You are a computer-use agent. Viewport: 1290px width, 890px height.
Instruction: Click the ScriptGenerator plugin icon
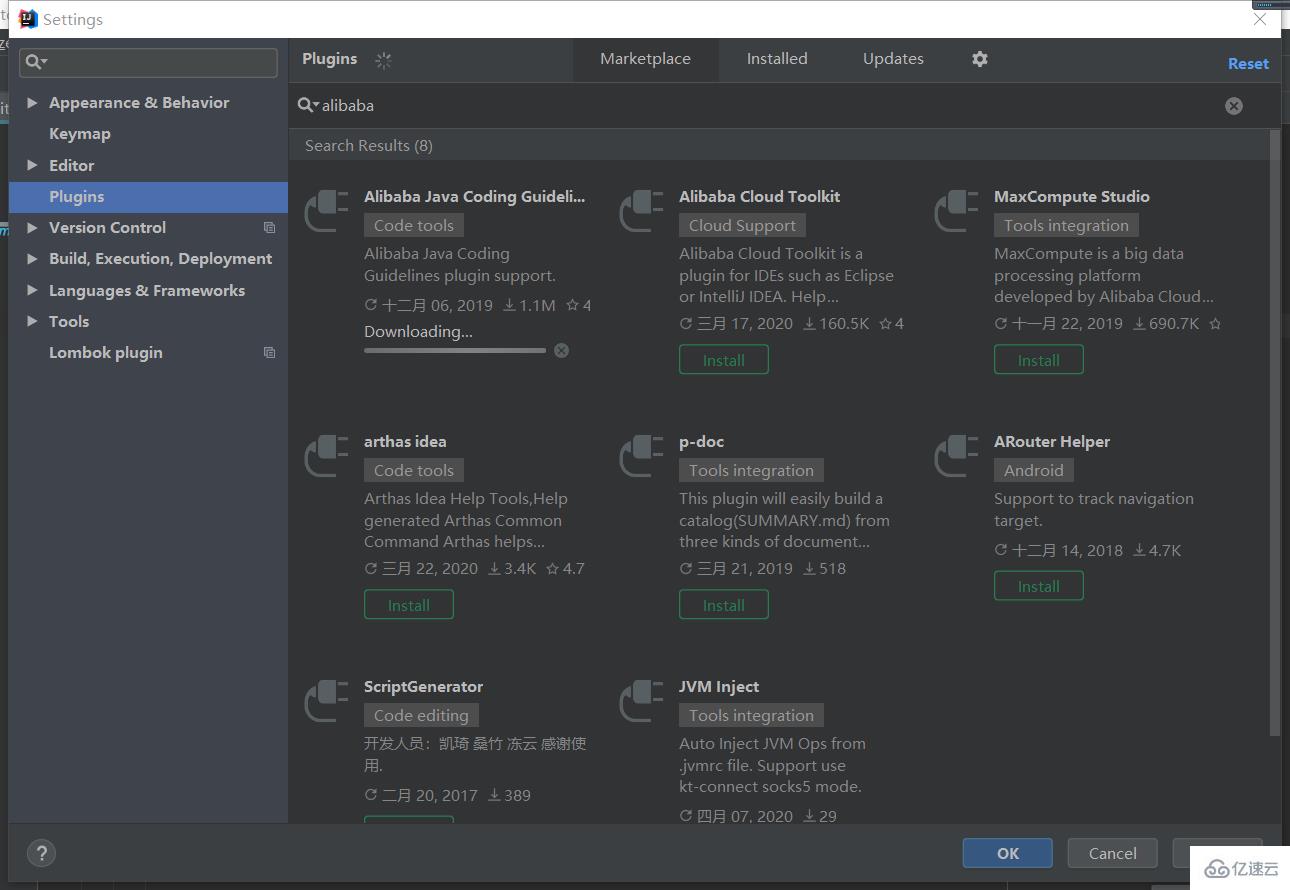(x=326, y=701)
